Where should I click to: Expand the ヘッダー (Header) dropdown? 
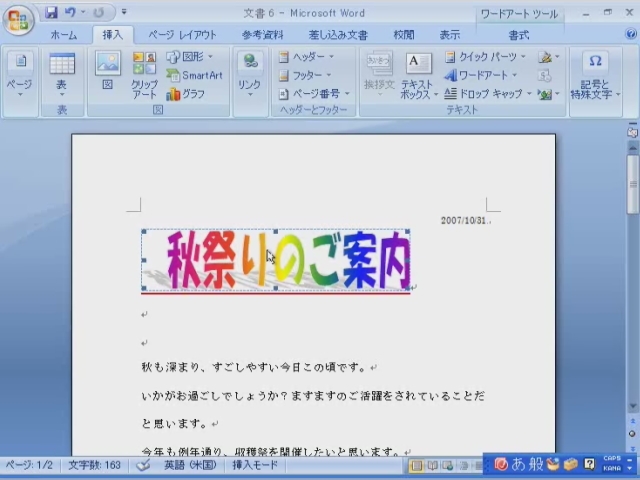pyautogui.click(x=307, y=57)
